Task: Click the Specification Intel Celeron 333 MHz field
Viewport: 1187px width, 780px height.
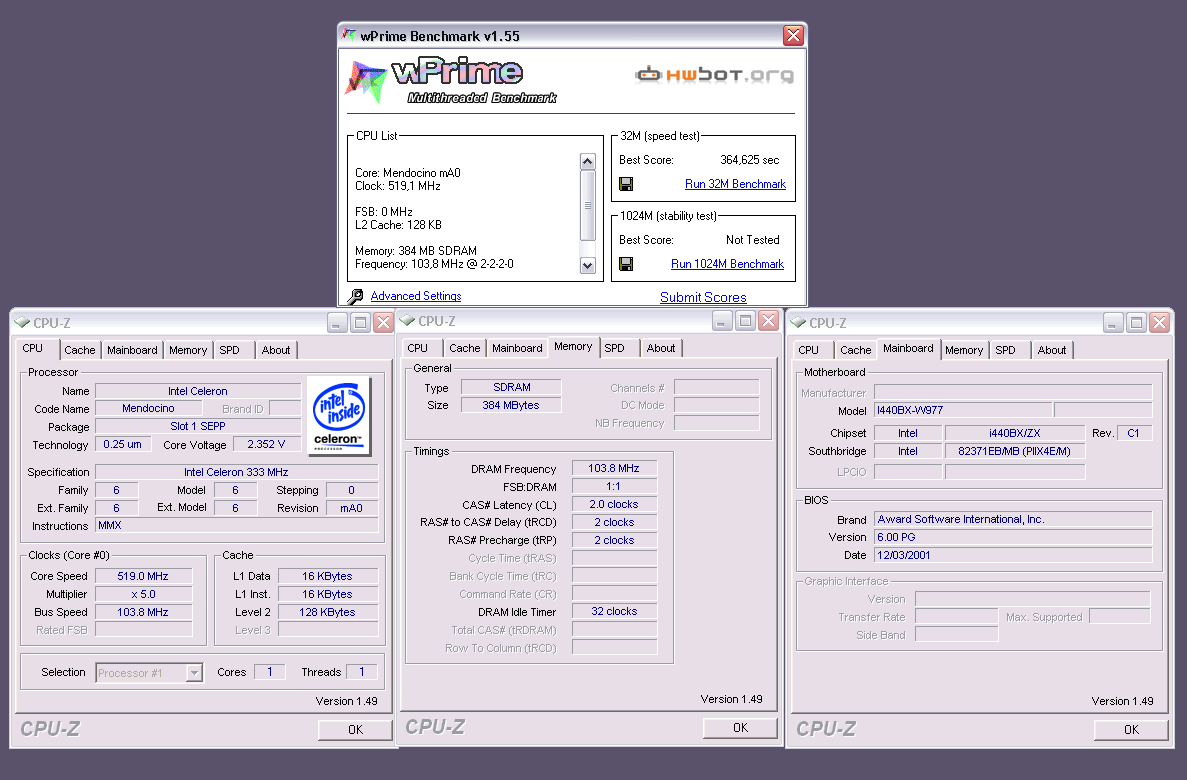Action: (x=236, y=472)
